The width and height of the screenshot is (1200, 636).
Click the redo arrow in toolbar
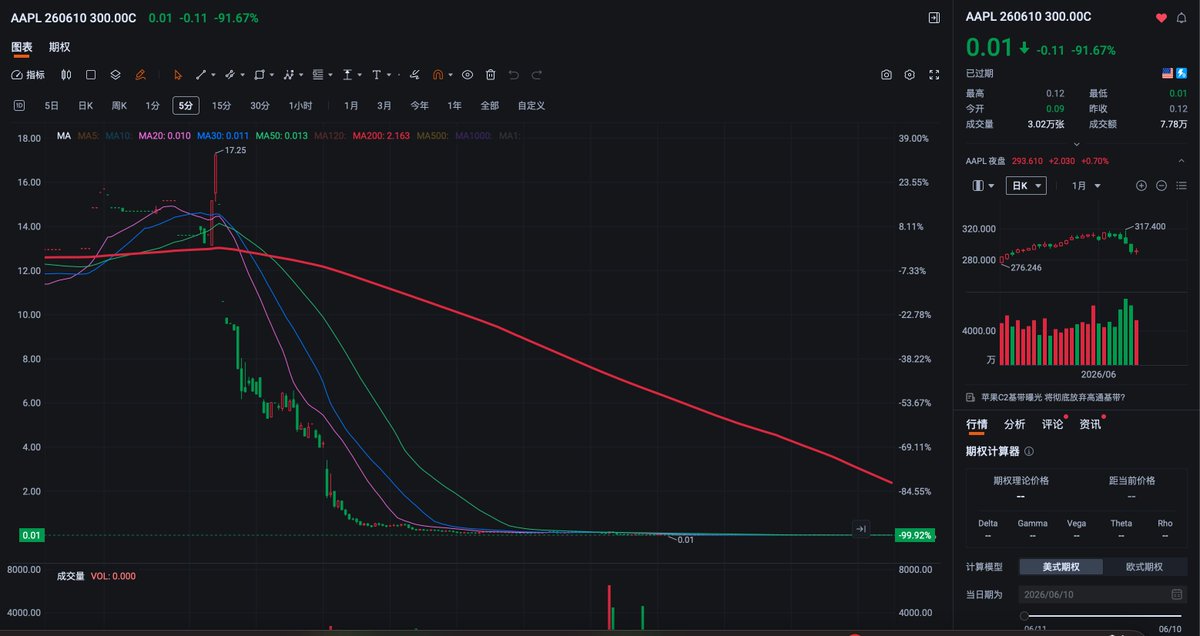(537, 75)
